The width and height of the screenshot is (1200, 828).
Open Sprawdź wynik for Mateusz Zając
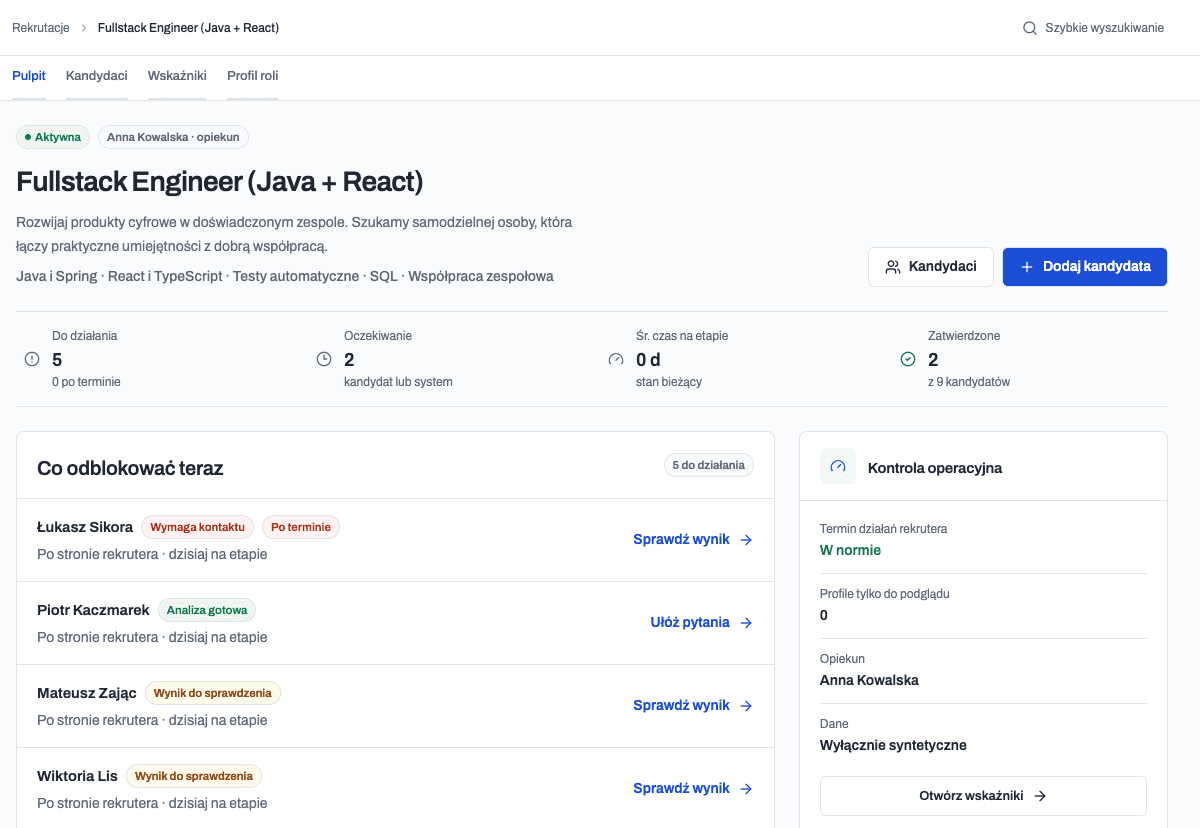tap(693, 706)
